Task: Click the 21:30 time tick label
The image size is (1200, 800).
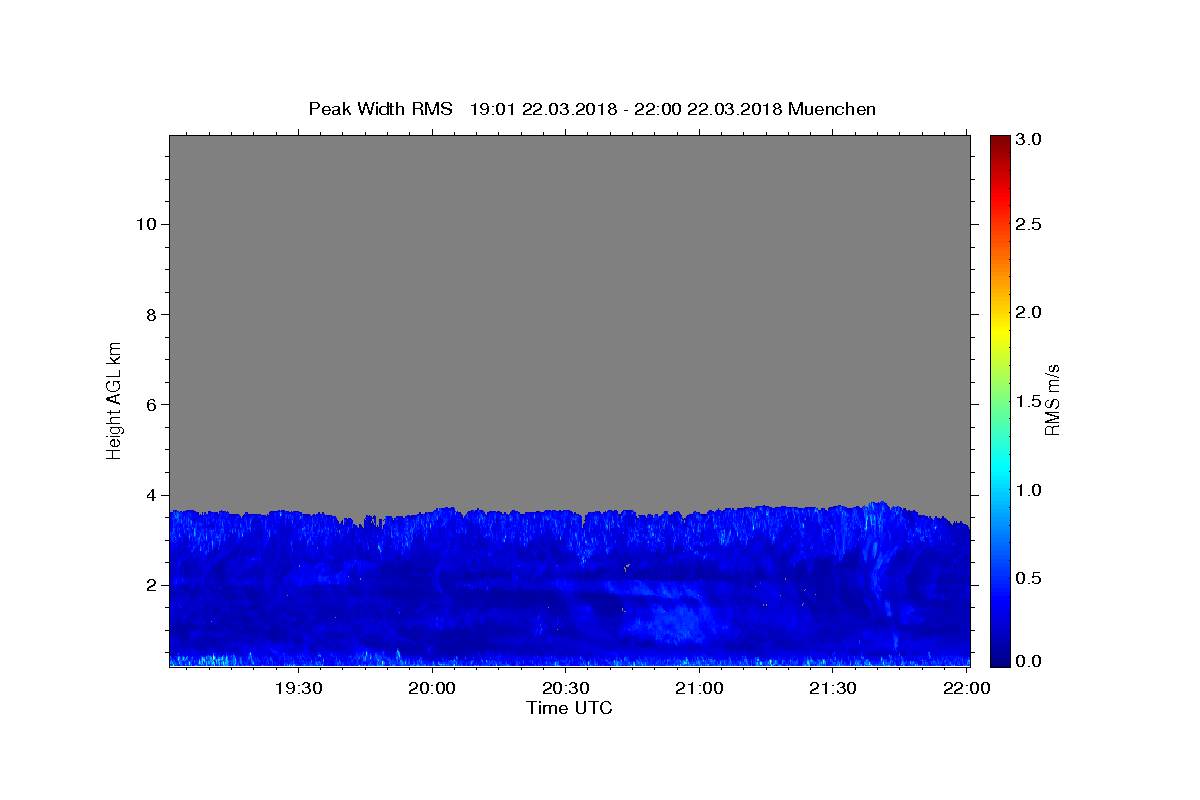Action: [x=832, y=688]
